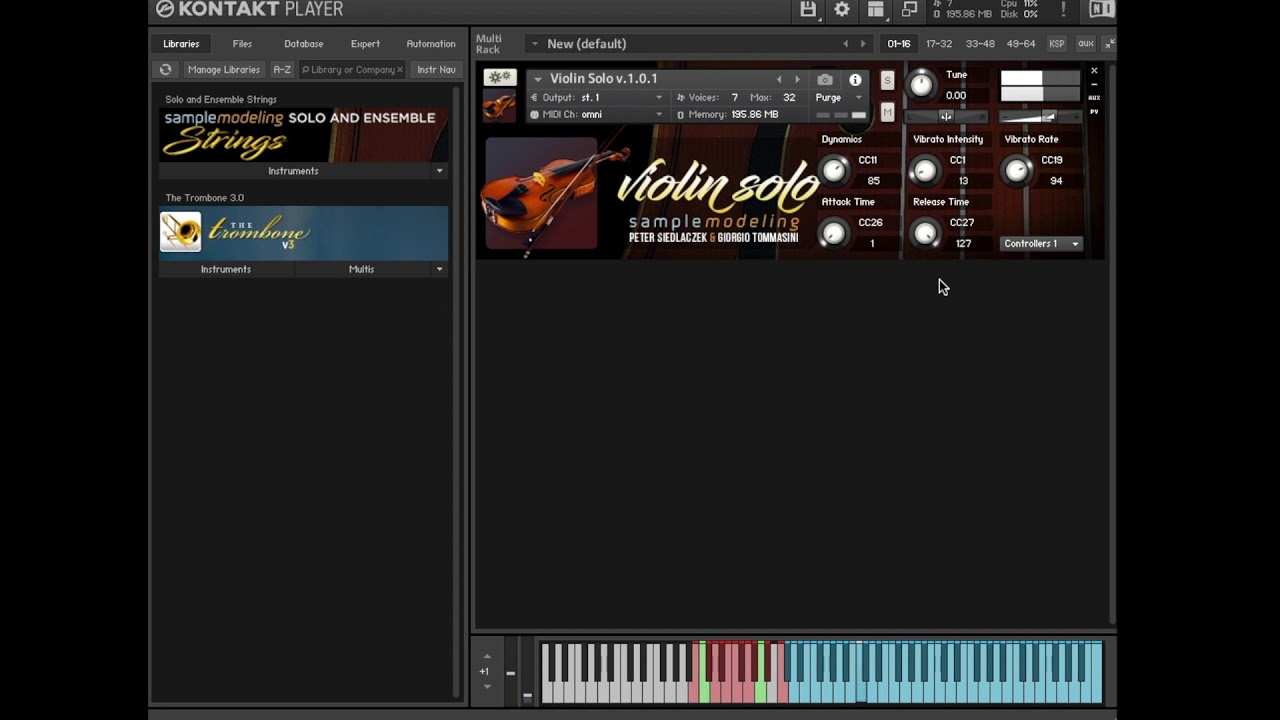Select rack page 33-48
Screen dimensions: 1280x720
tap(980, 44)
